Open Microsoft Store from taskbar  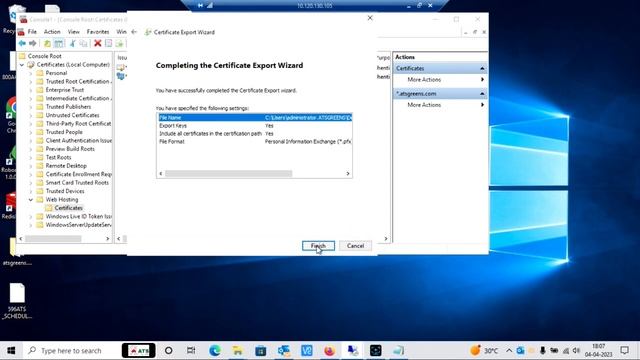click(260, 351)
